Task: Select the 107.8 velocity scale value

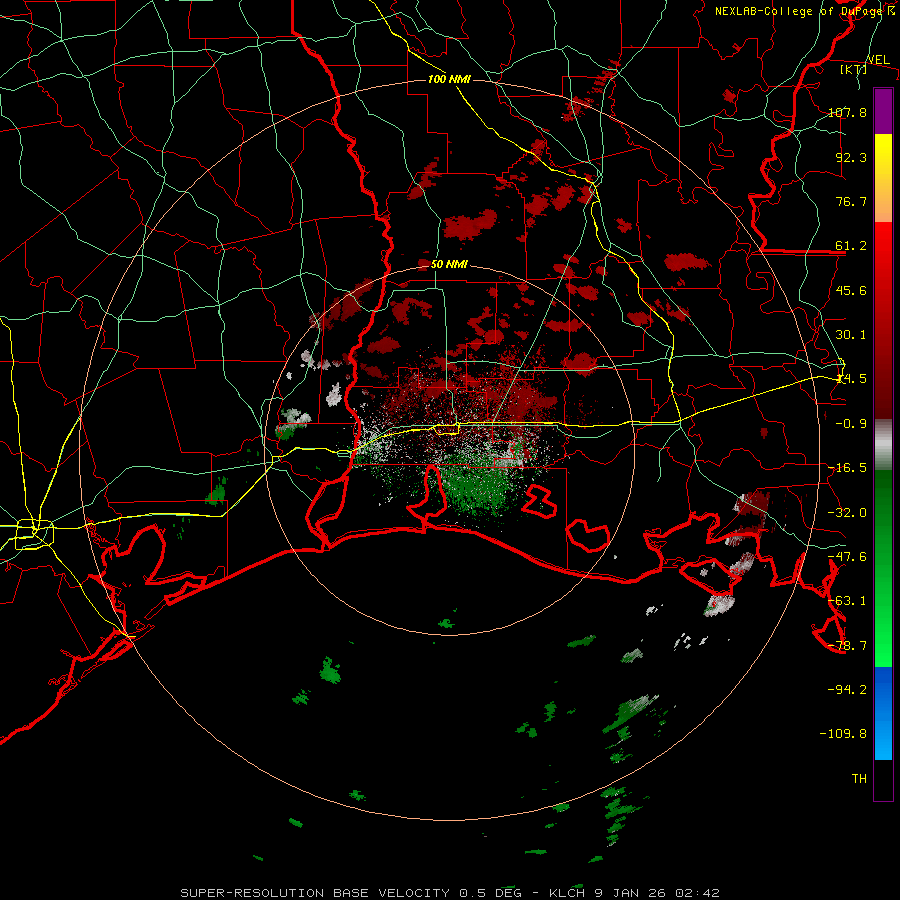Action: coord(848,112)
